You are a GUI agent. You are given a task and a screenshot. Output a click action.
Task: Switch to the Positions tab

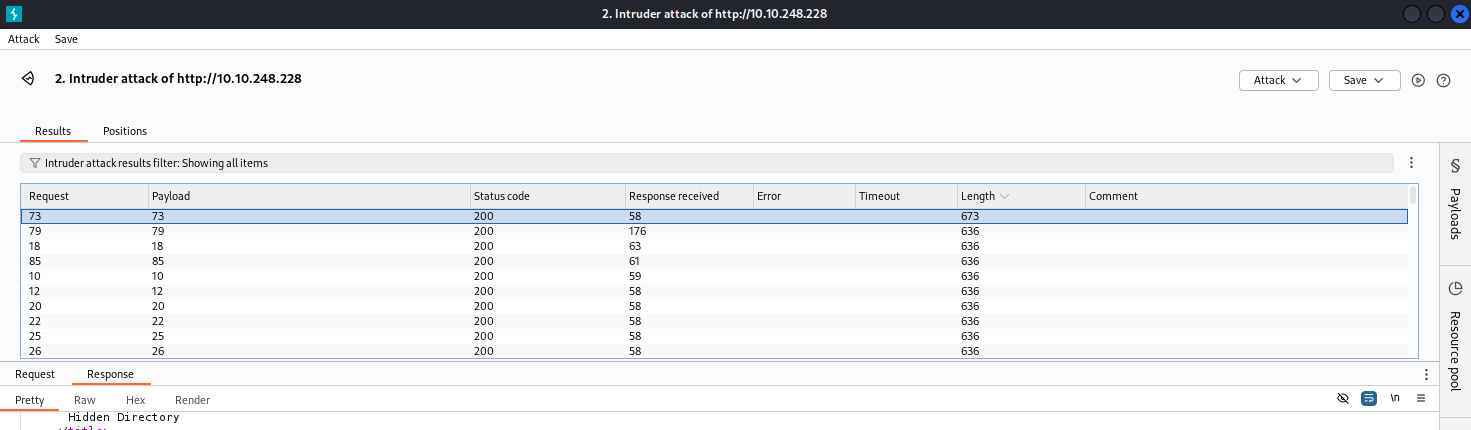click(125, 131)
